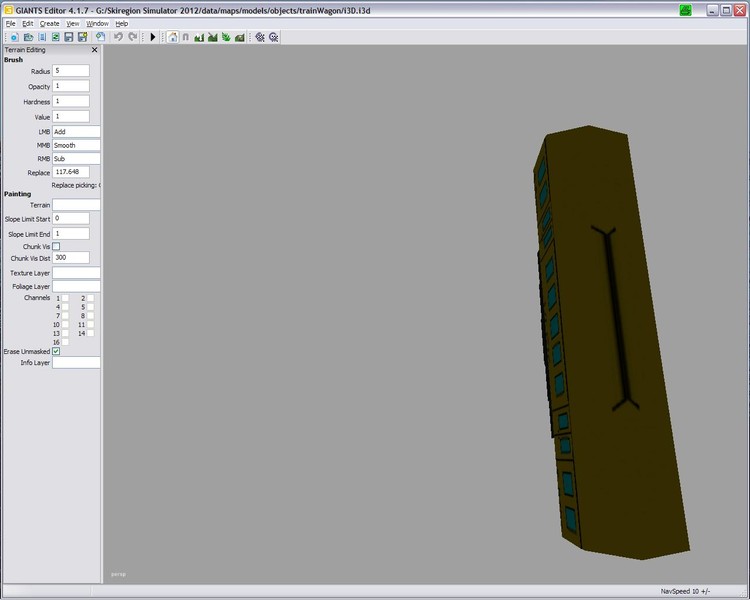Viewport: 750px width, 600px height.
Task: Click the Slope Limit End field
Action: point(71,234)
